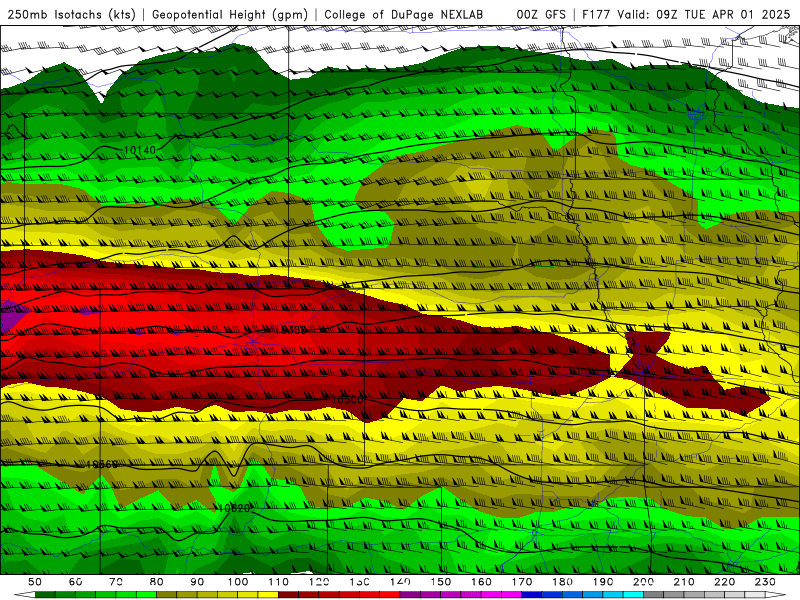
Task: Click the "09Z TUE APR 01 2025" valid time
Action: (723, 14)
